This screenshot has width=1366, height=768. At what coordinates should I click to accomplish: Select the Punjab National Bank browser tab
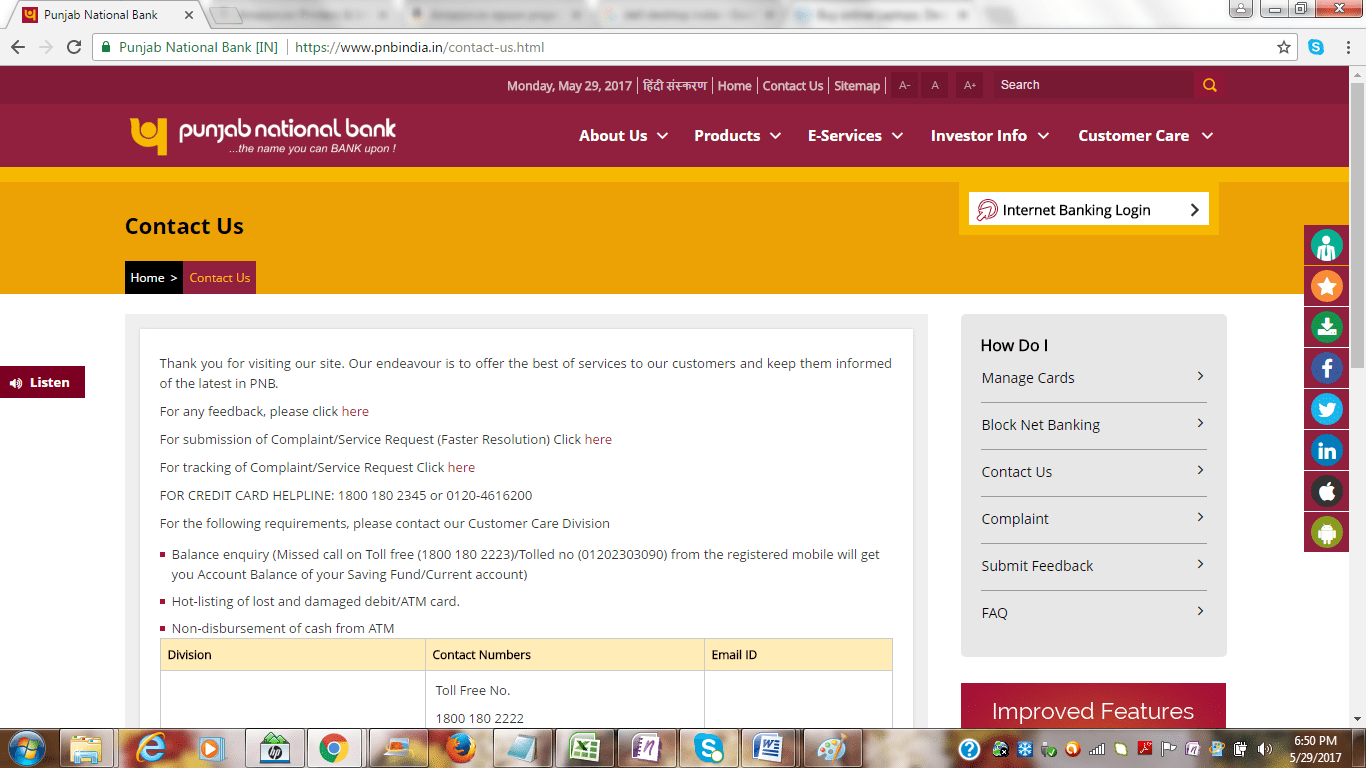[x=105, y=15]
